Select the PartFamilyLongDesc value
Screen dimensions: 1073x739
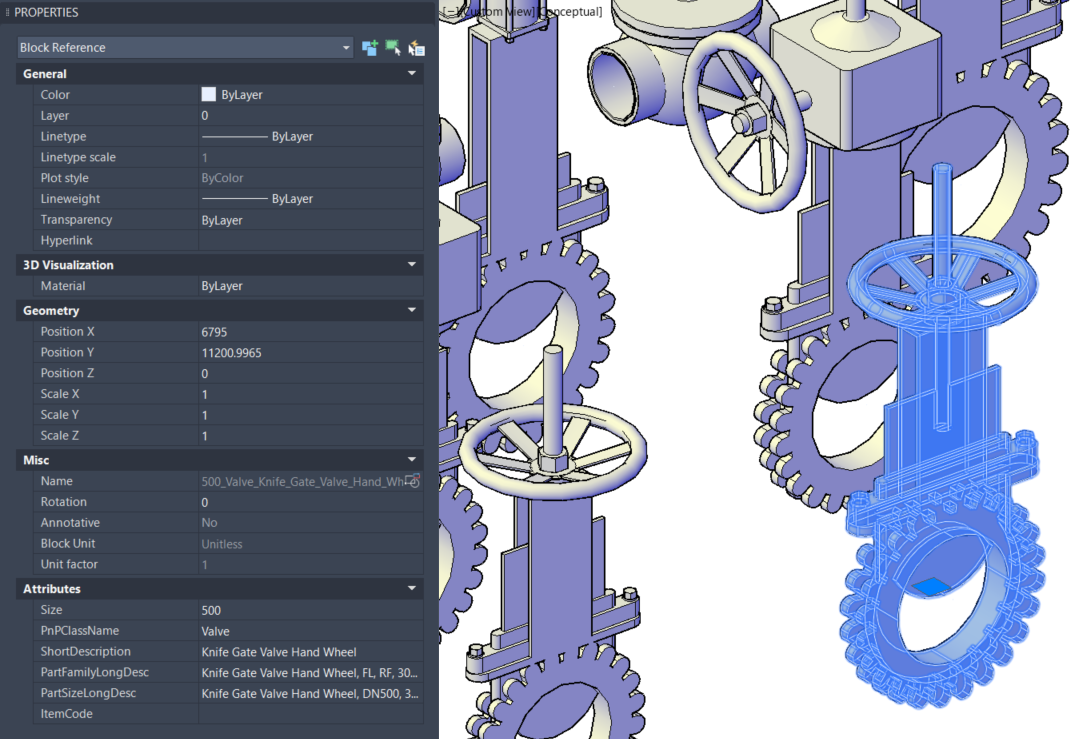(x=311, y=672)
